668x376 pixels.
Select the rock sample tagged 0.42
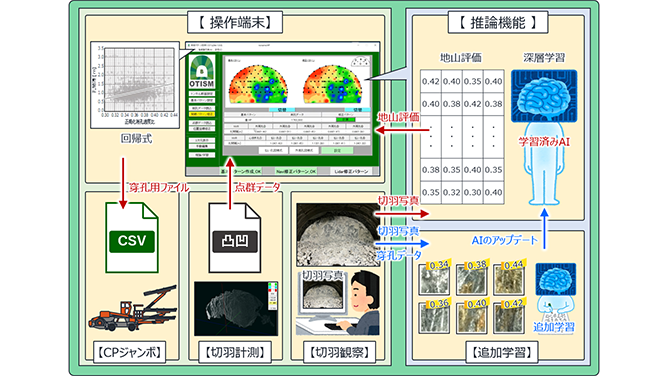pos(509,317)
